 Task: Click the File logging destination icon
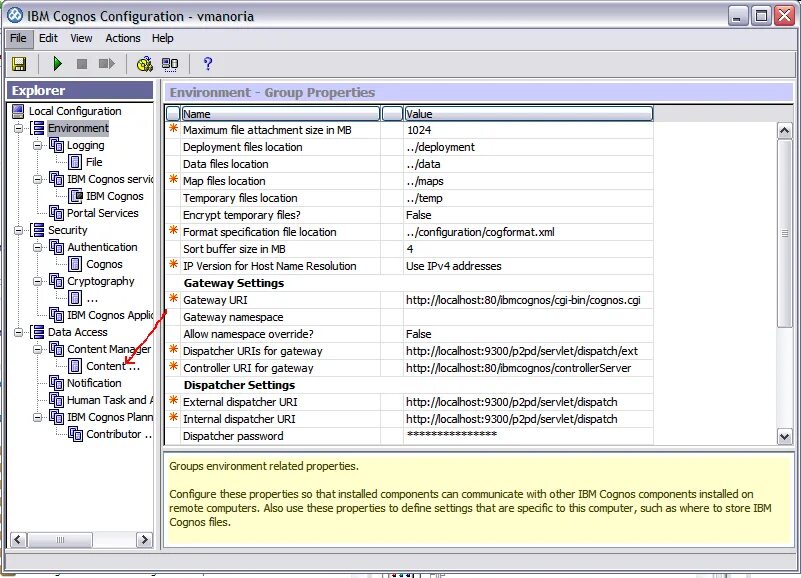tap(75, 162)
